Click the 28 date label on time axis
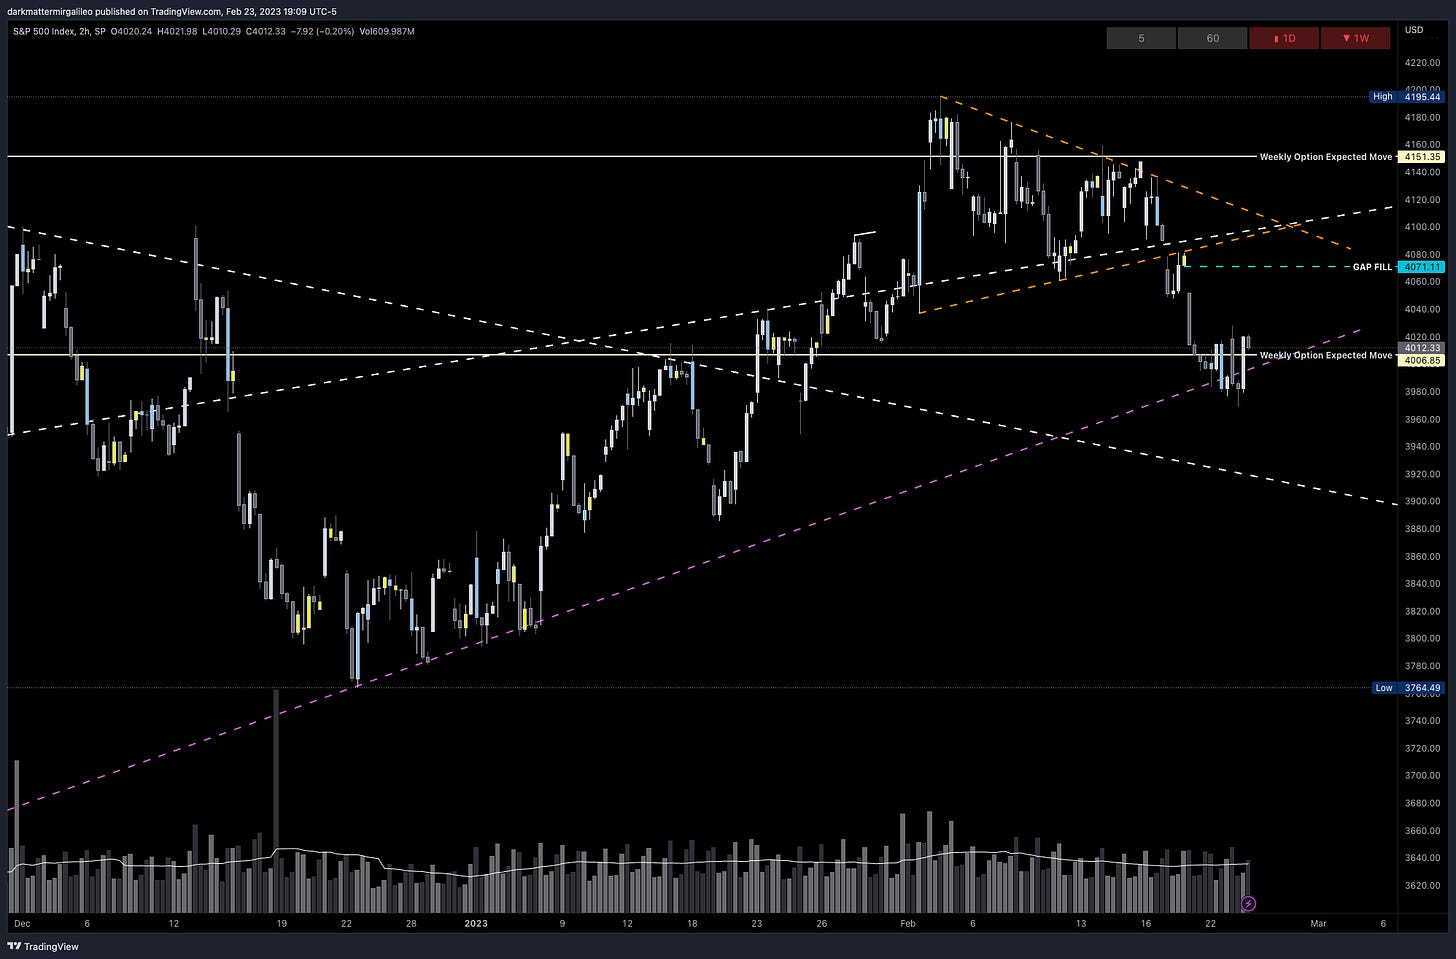The height and width of the screenshot is (959, 1456). coord(411,923)
